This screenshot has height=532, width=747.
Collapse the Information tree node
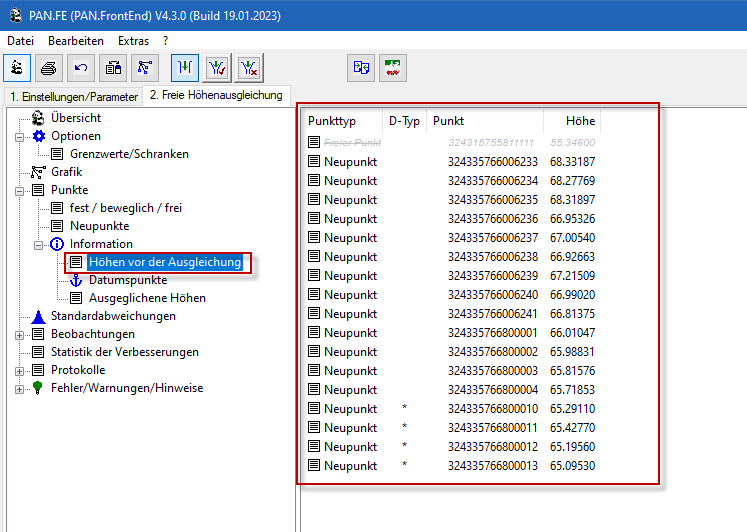(39, 244)
